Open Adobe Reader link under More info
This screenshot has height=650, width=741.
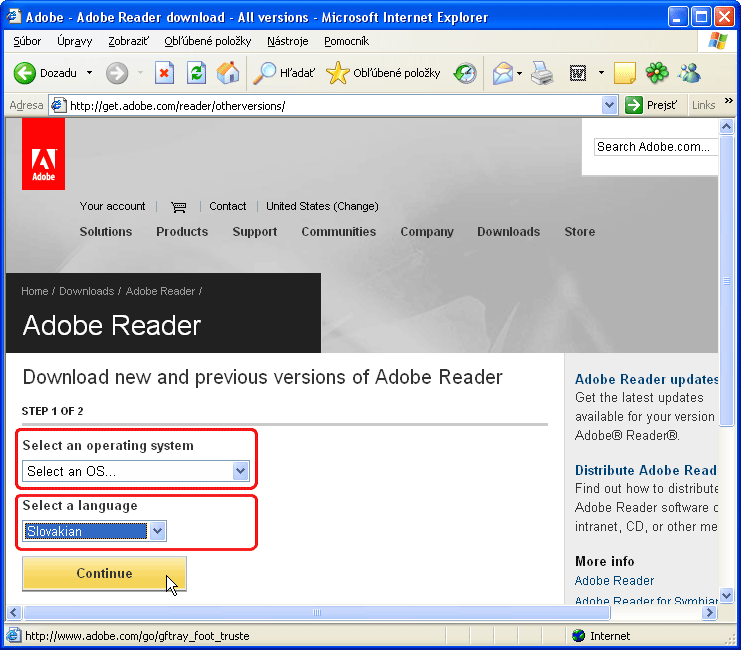(614, 581)
